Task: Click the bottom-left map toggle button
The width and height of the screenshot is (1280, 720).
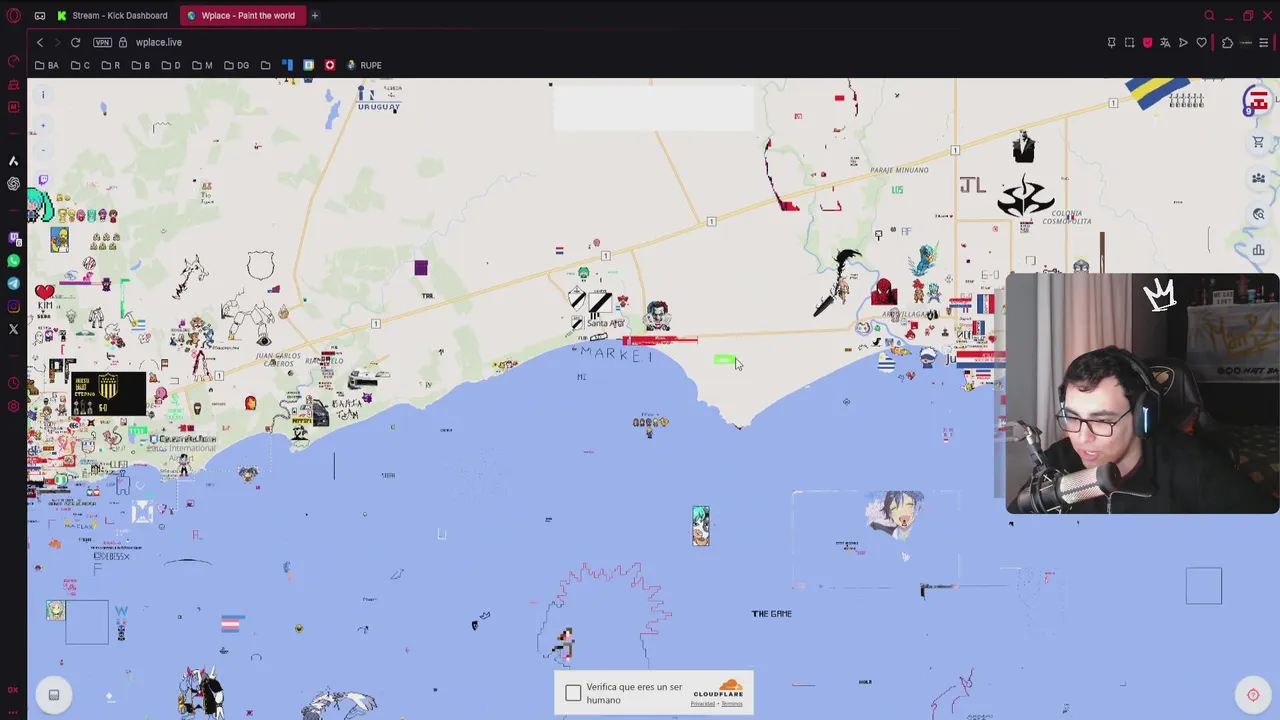Action: coord(54,695)
